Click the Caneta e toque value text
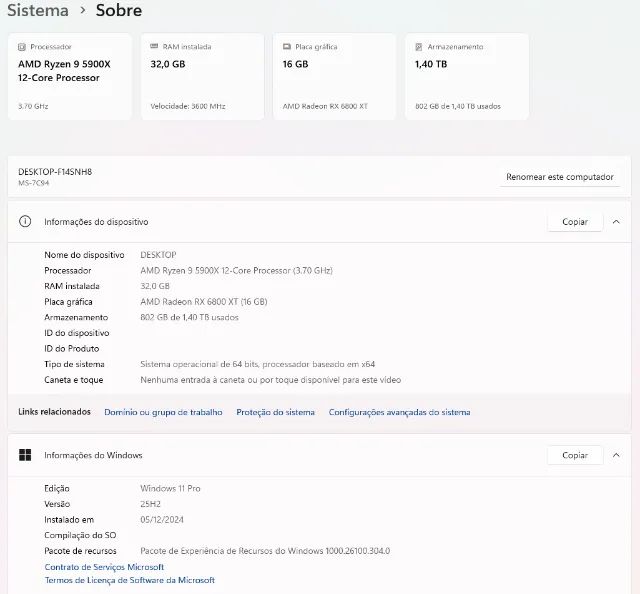The image size is (640, 594). tap(271, 380)
